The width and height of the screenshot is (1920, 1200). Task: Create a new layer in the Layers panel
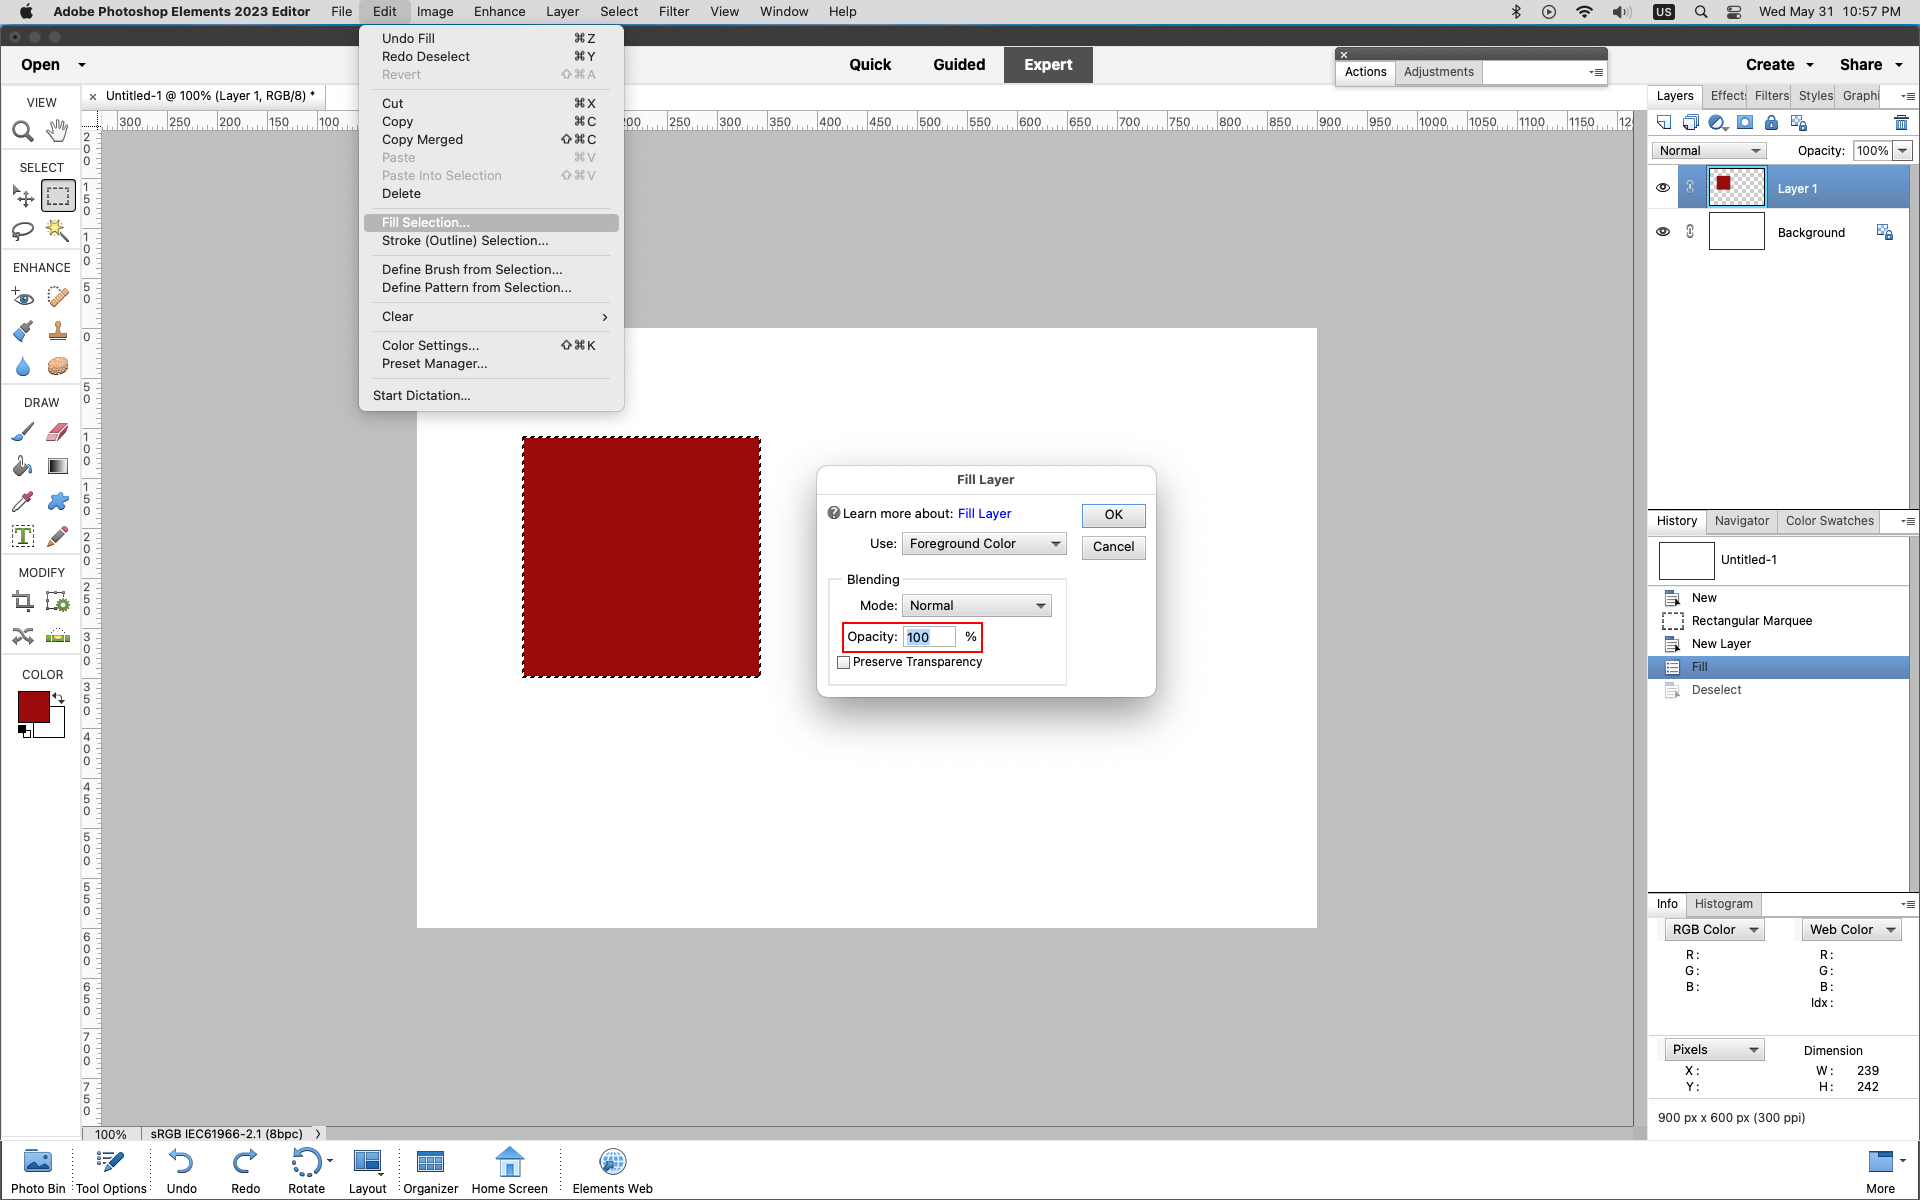pyautogui.click(x=1664, y=122)
